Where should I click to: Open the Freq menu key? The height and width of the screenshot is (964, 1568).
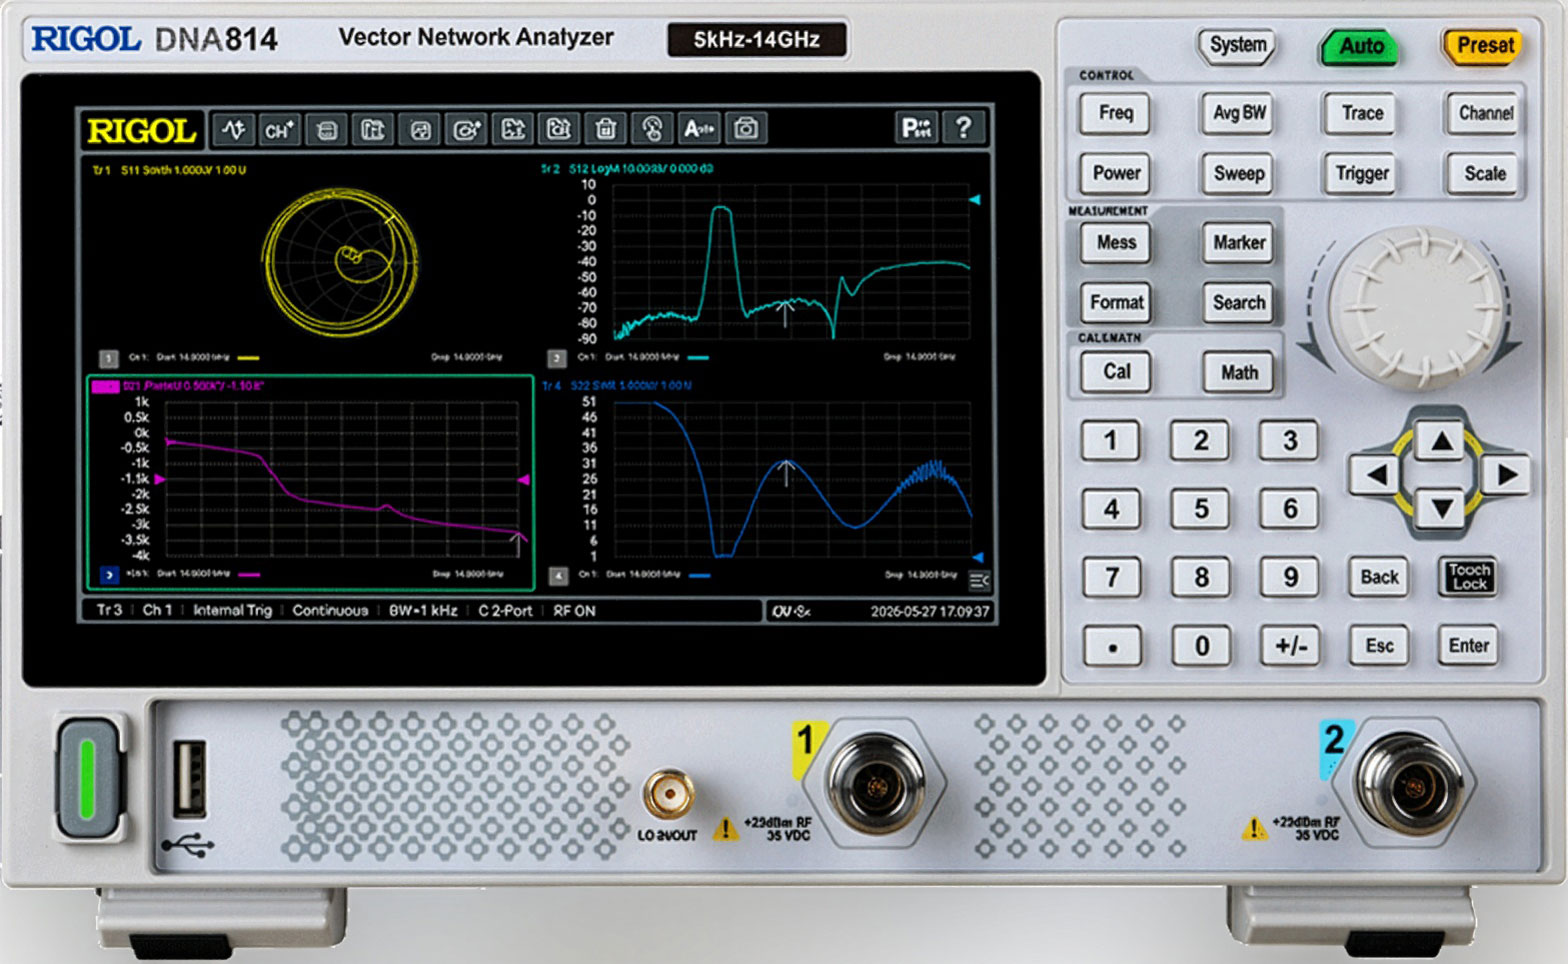(x=1116, y=113)
